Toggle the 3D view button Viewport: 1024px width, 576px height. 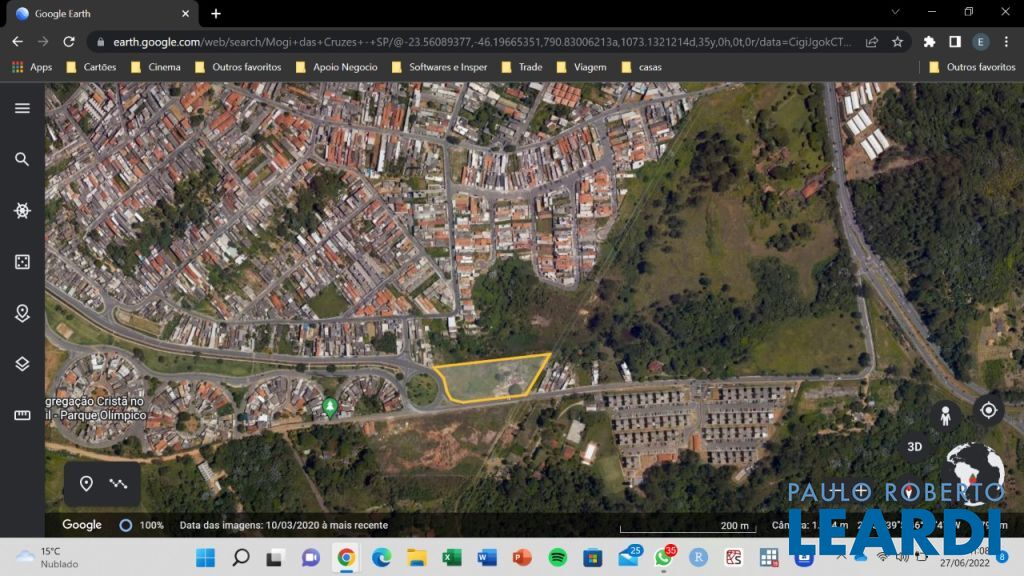tap(914, 447)
